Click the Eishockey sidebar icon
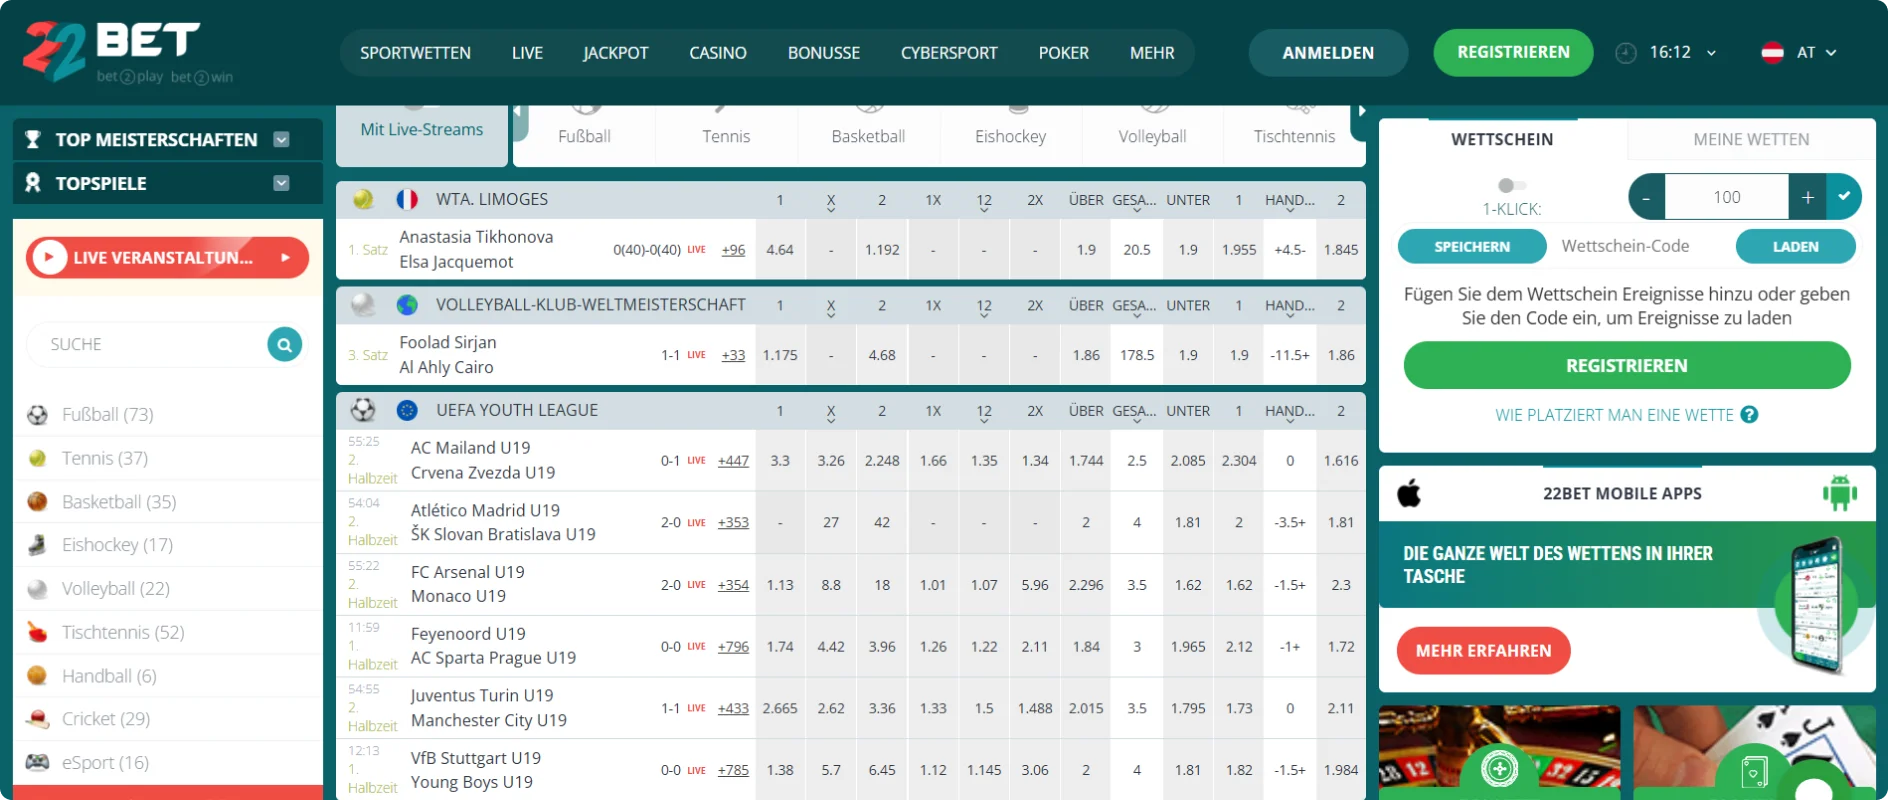 point(37,545)
